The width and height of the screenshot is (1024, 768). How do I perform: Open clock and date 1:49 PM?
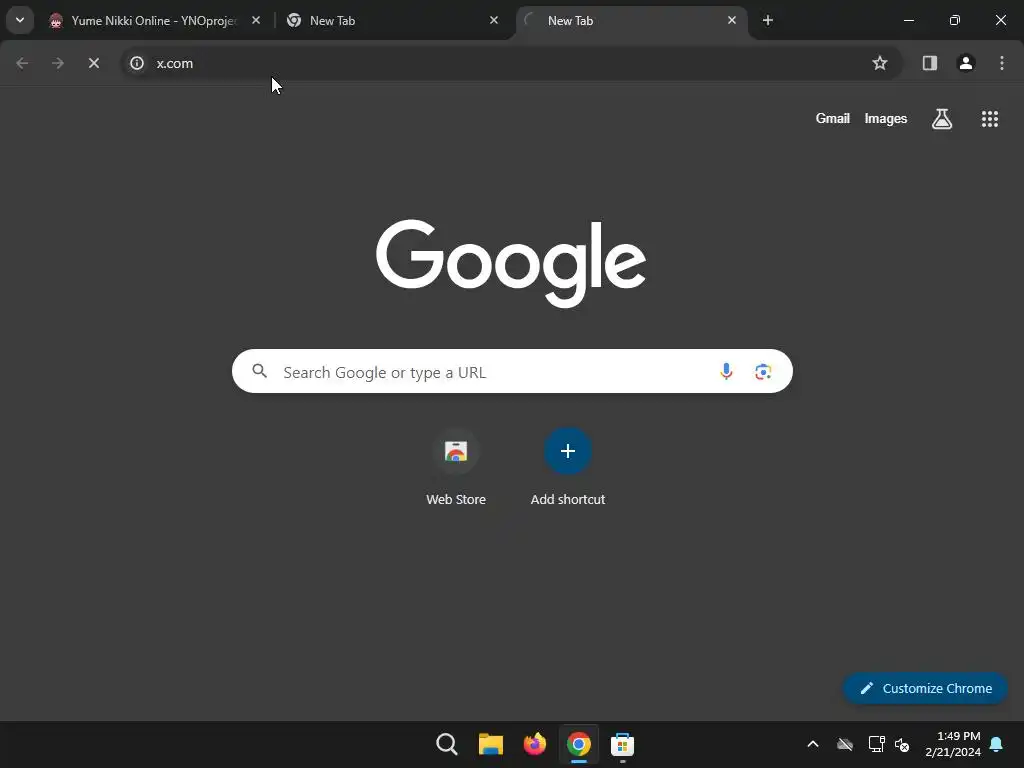pos(953,744)
